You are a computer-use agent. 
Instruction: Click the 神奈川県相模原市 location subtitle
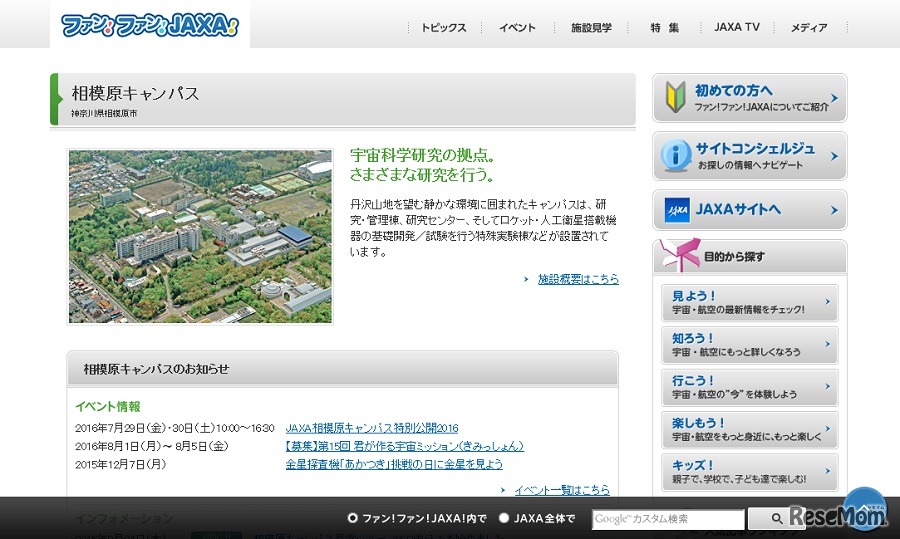tap(104, 114)
